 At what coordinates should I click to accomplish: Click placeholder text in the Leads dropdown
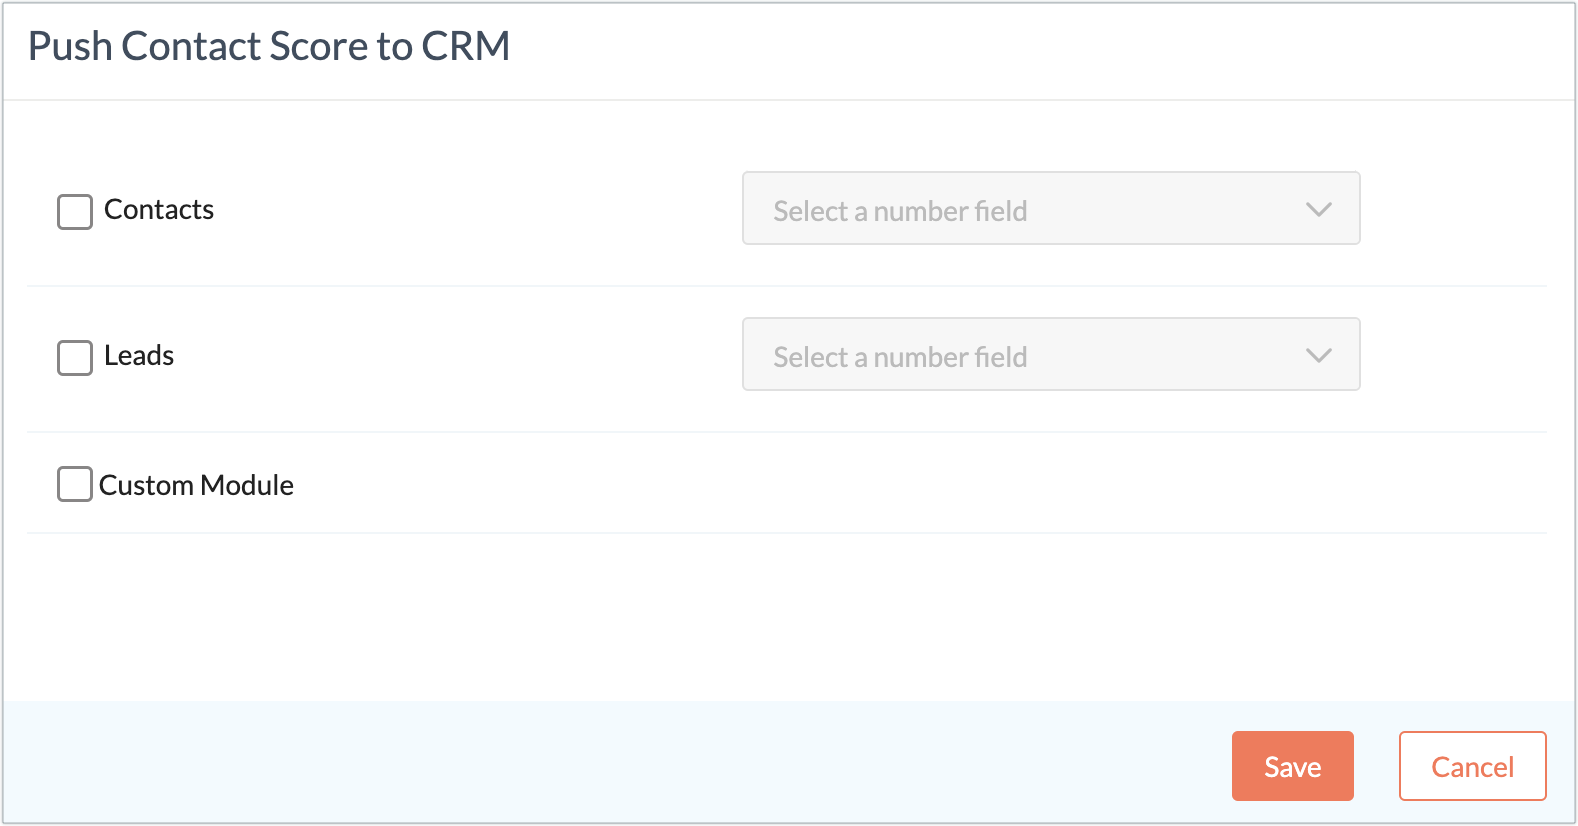pyautogui.click(x=900, y=358)
